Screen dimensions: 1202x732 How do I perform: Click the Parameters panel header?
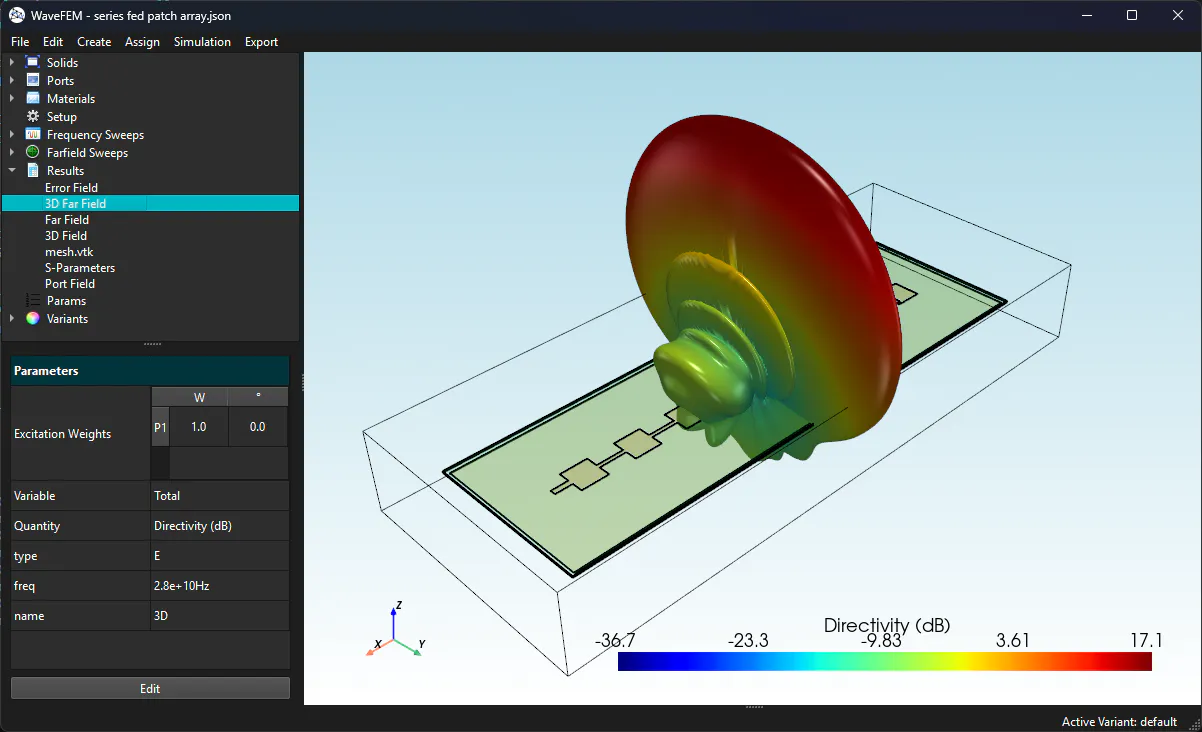pyautogui.click(x=150, y=370)
